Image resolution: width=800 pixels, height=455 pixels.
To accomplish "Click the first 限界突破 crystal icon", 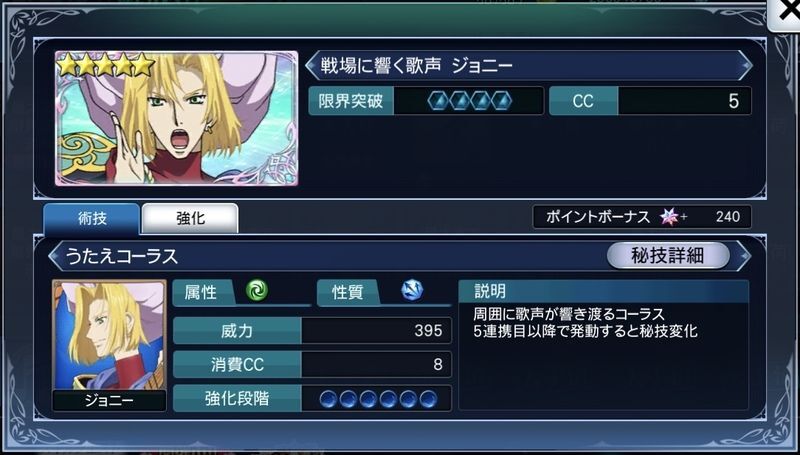I will pyautogui.click(x=438, y=101).
